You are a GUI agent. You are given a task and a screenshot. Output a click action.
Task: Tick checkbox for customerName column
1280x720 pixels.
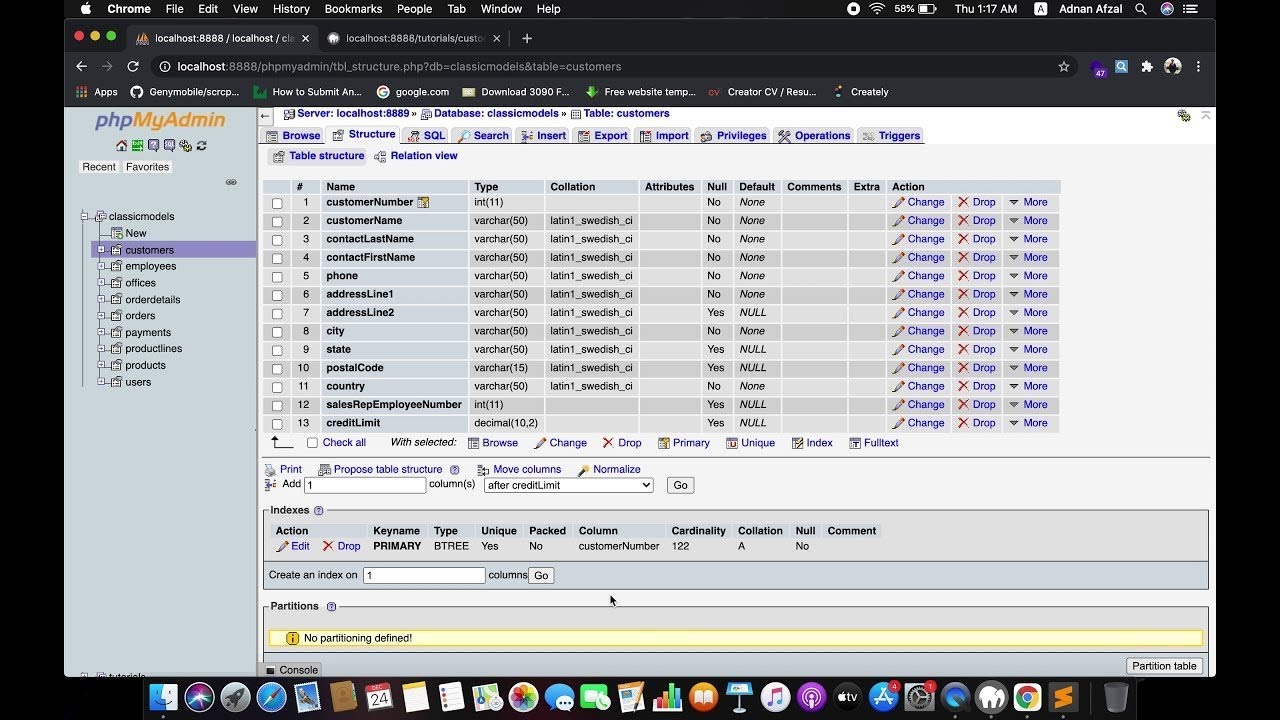point(277,221)
